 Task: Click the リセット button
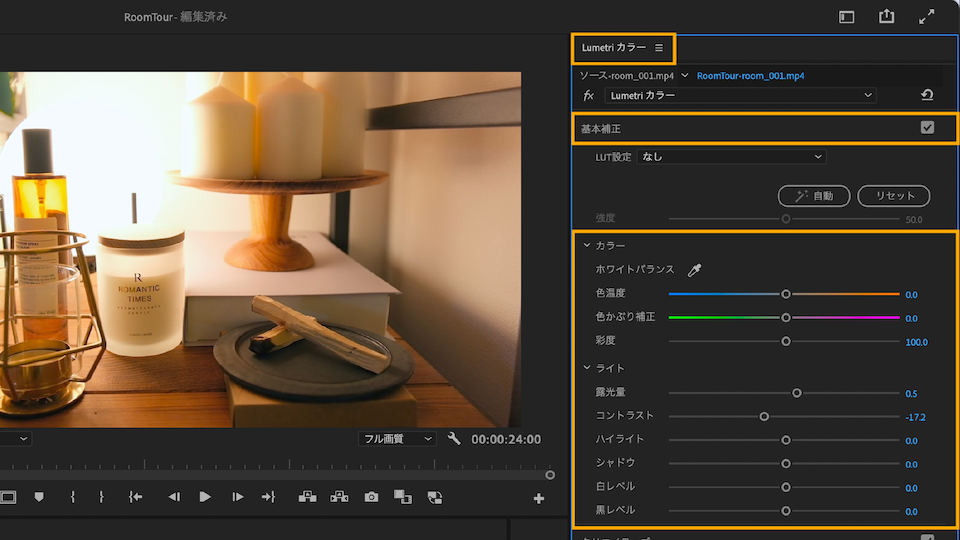click(x=894, y=196)
